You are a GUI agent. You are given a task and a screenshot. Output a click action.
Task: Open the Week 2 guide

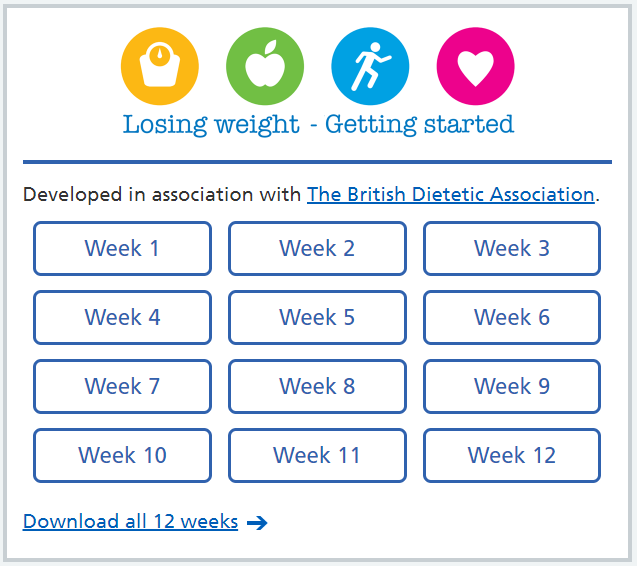point(317,248)
